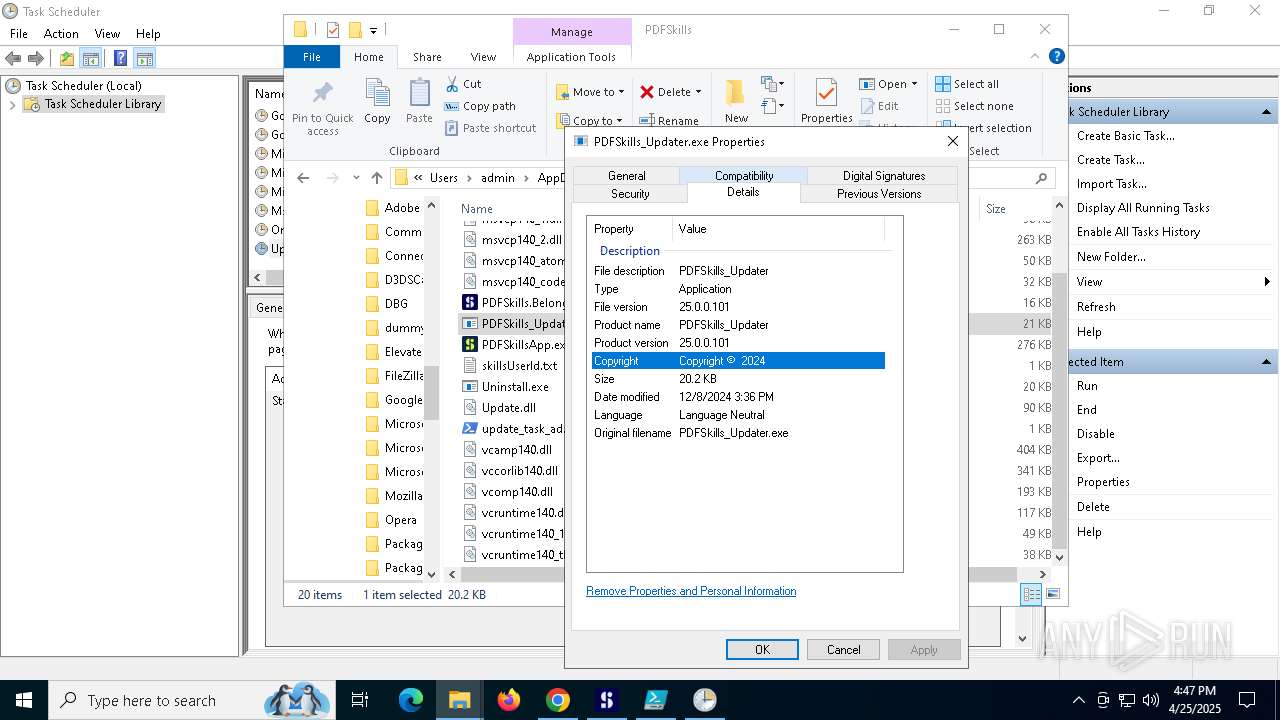Click Create Basic Task action
The height and width of the screenshot is (720, 1280).
(x=1126, y=136)
